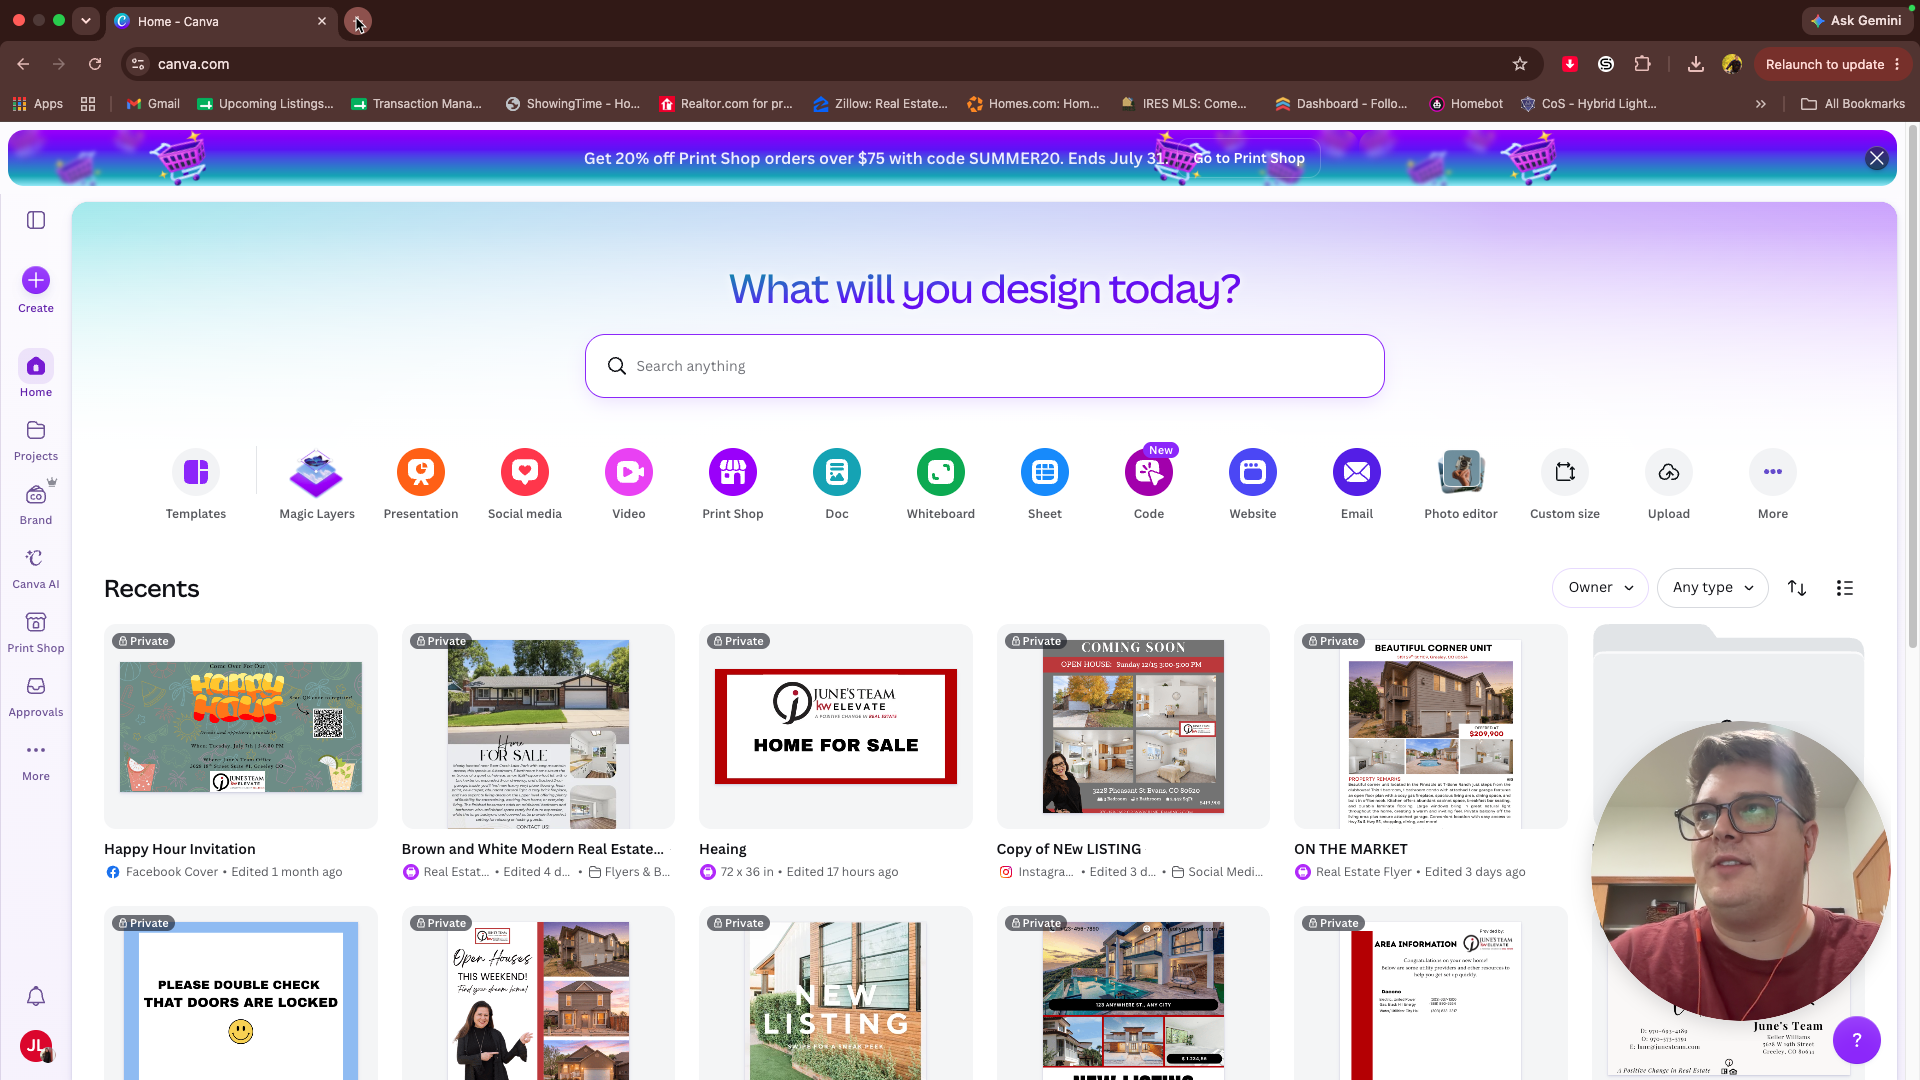
Task: Open Realtor.com for pr... bookmark
Action: pyautogui.click(x=726, y=104)
